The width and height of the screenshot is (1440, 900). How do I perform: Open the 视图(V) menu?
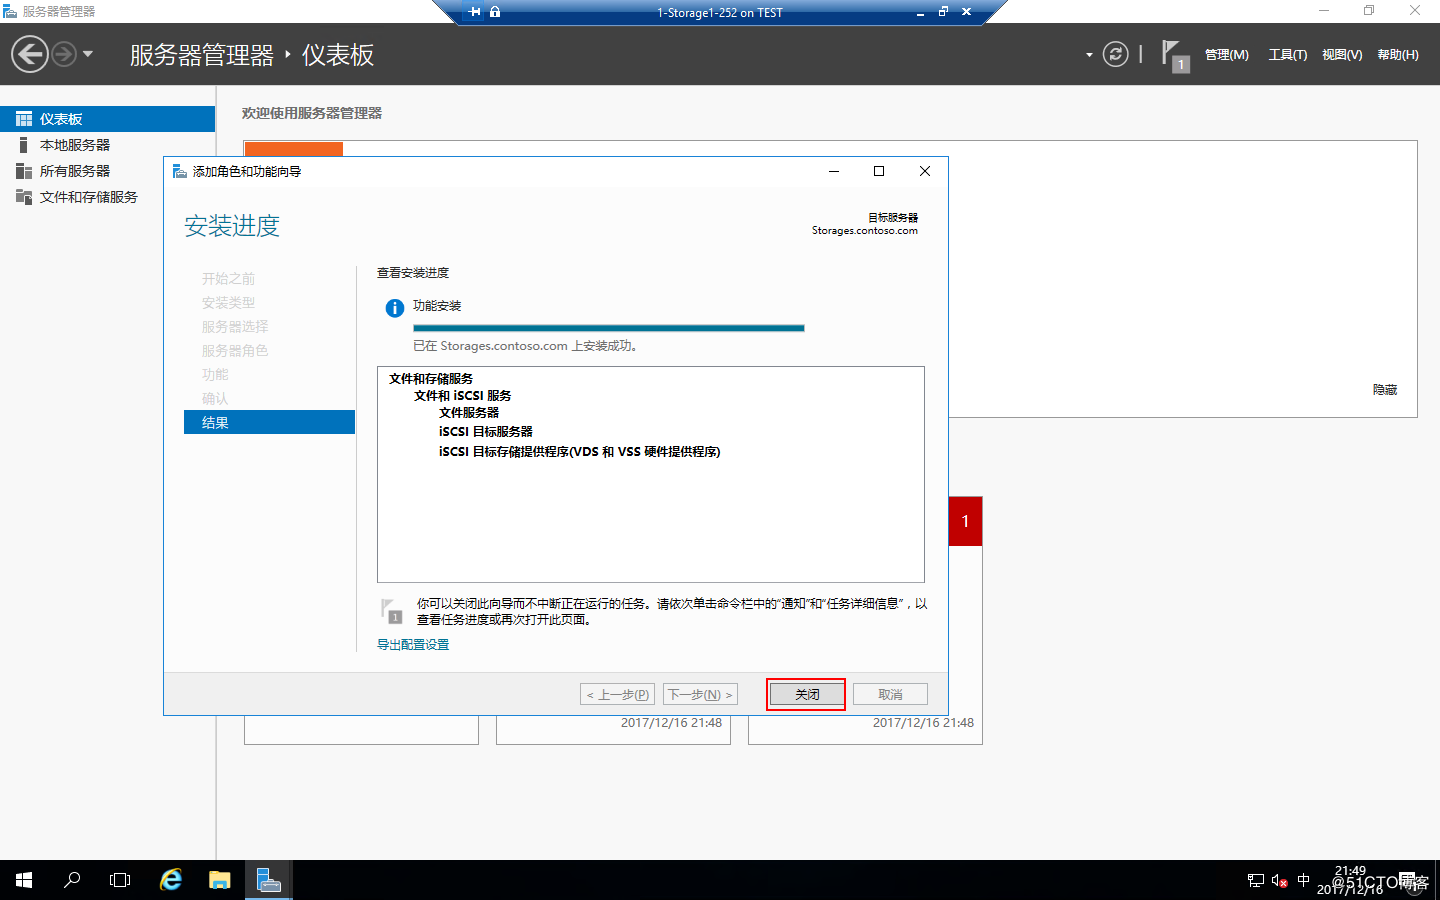coord(1342,55)
